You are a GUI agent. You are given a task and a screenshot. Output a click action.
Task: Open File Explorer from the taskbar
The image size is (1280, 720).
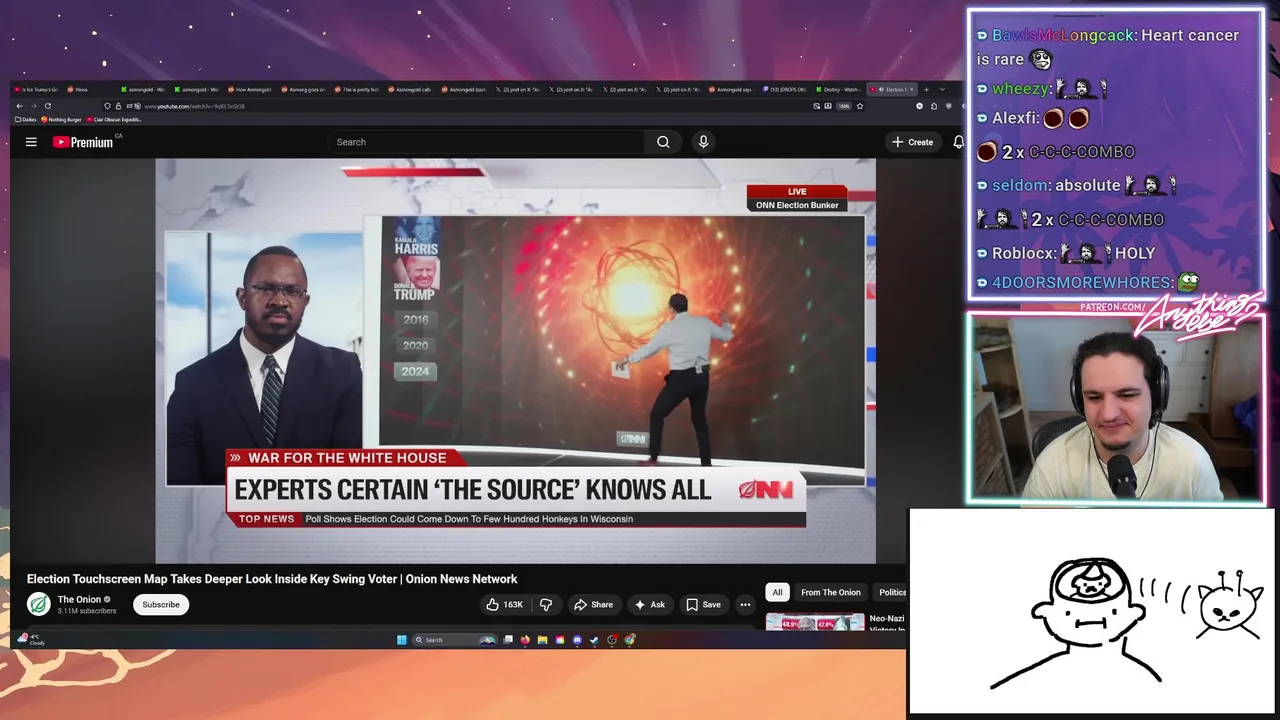pyautogui.click(x=542, y=640)
